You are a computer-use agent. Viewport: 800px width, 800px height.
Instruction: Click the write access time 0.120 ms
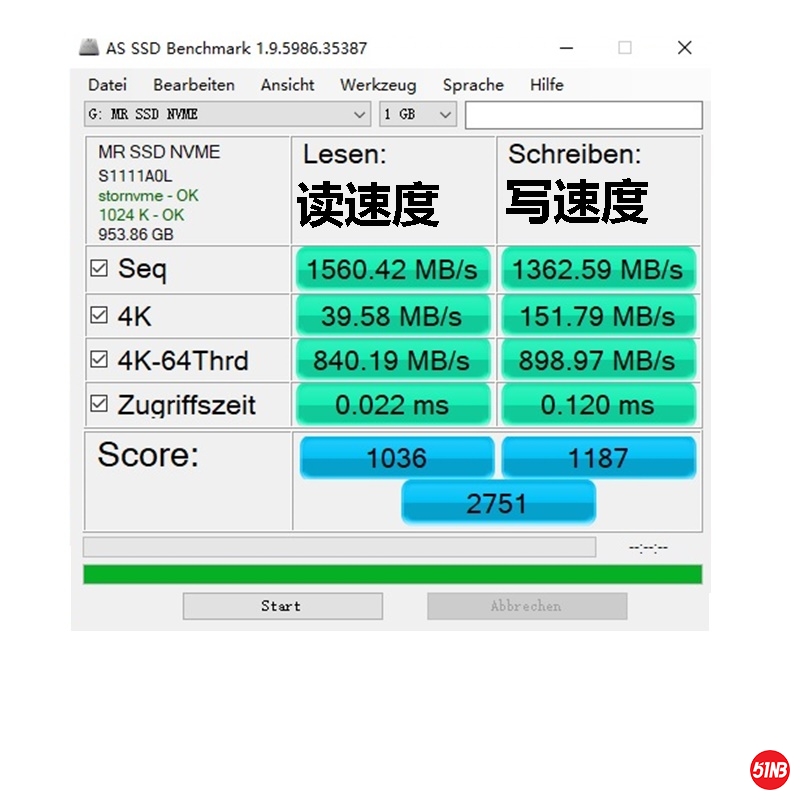pyautogui.click(x=598, y=405)
